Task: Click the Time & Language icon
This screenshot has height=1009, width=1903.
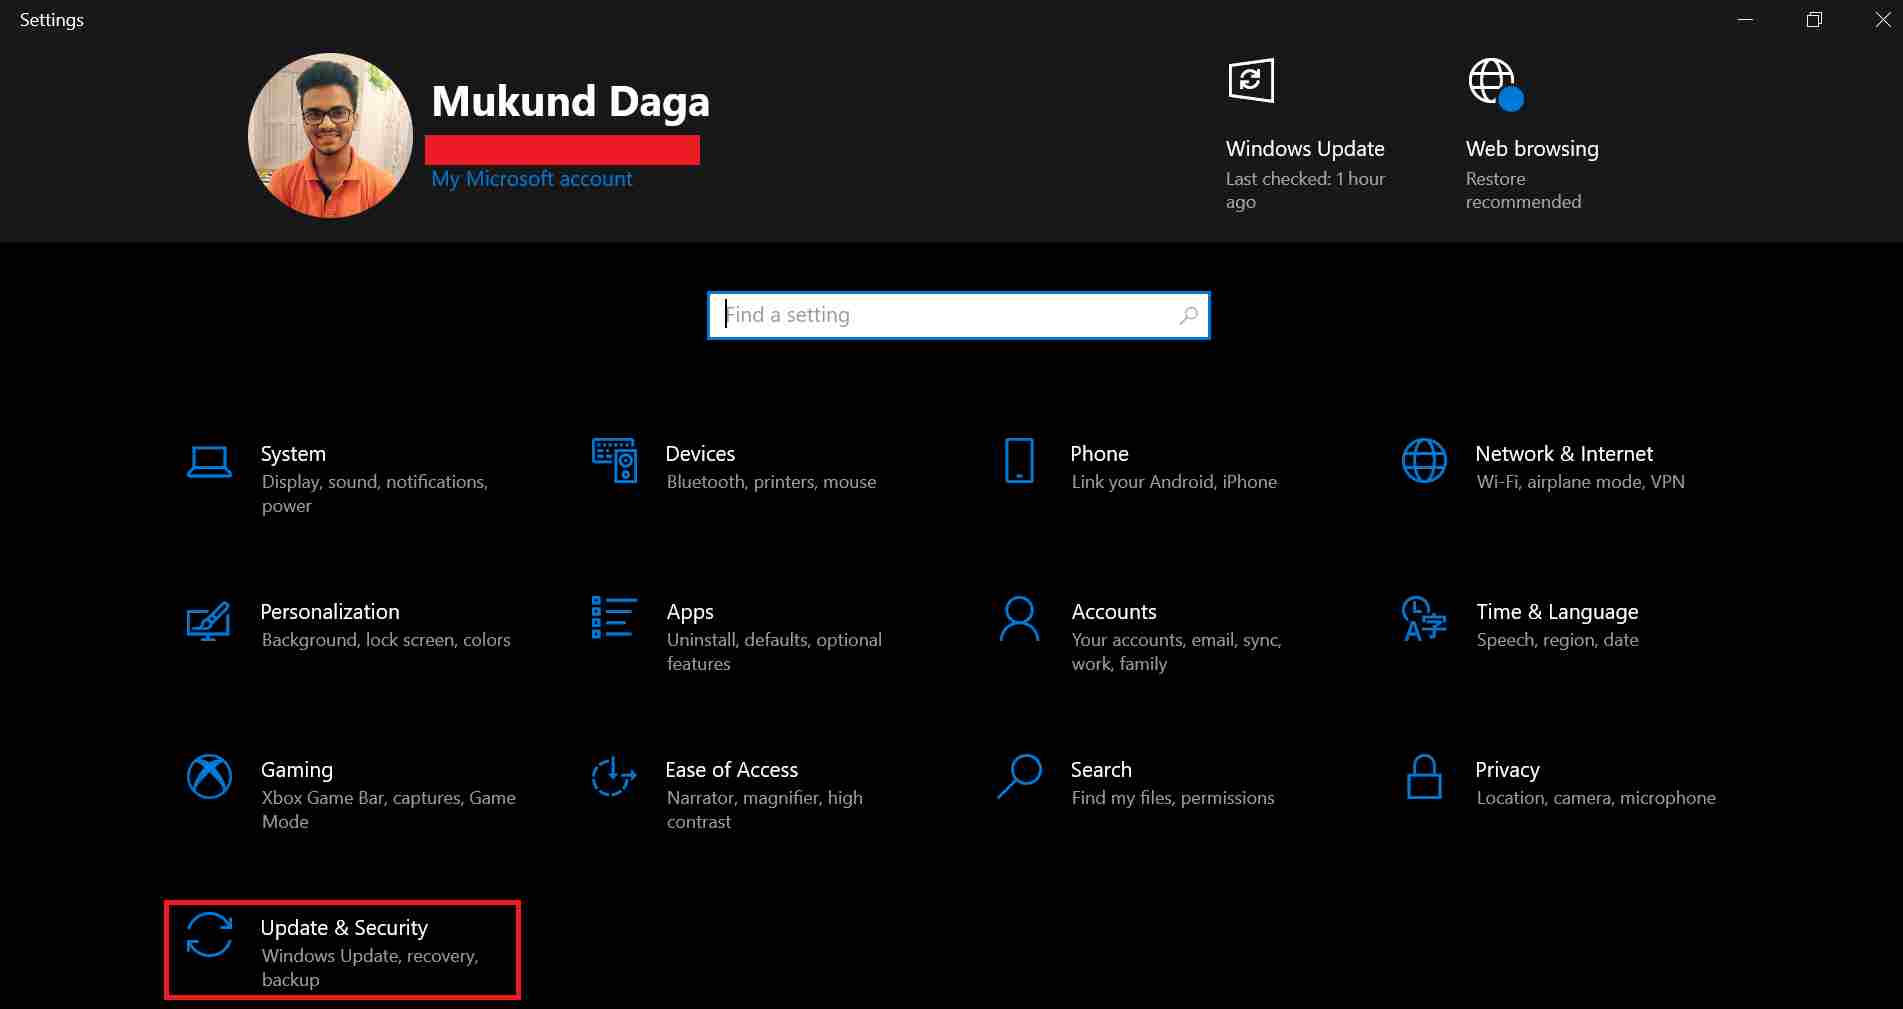Action: 1424,618
